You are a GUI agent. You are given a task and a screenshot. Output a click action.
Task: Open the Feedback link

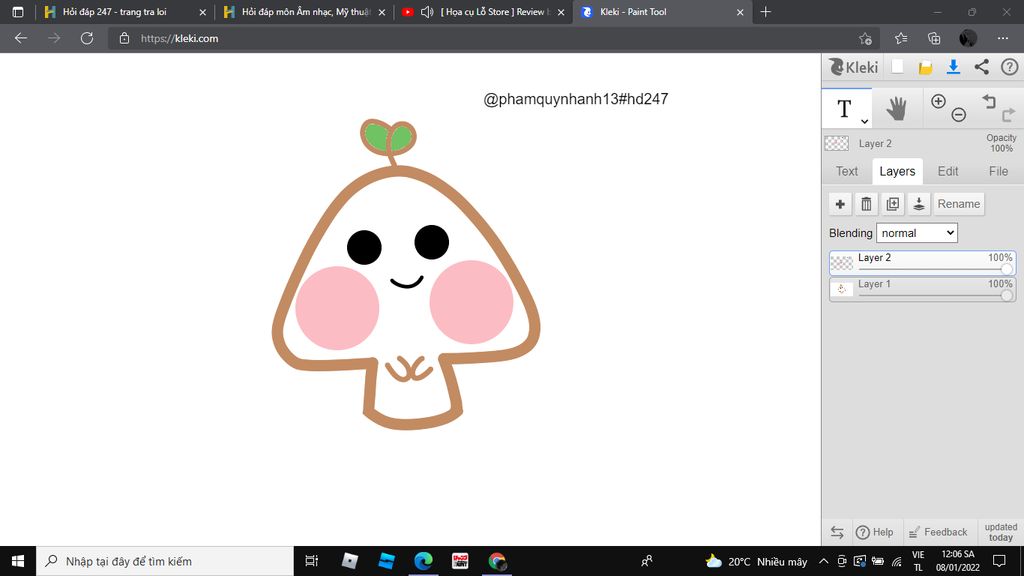click(x=938, y=532)
